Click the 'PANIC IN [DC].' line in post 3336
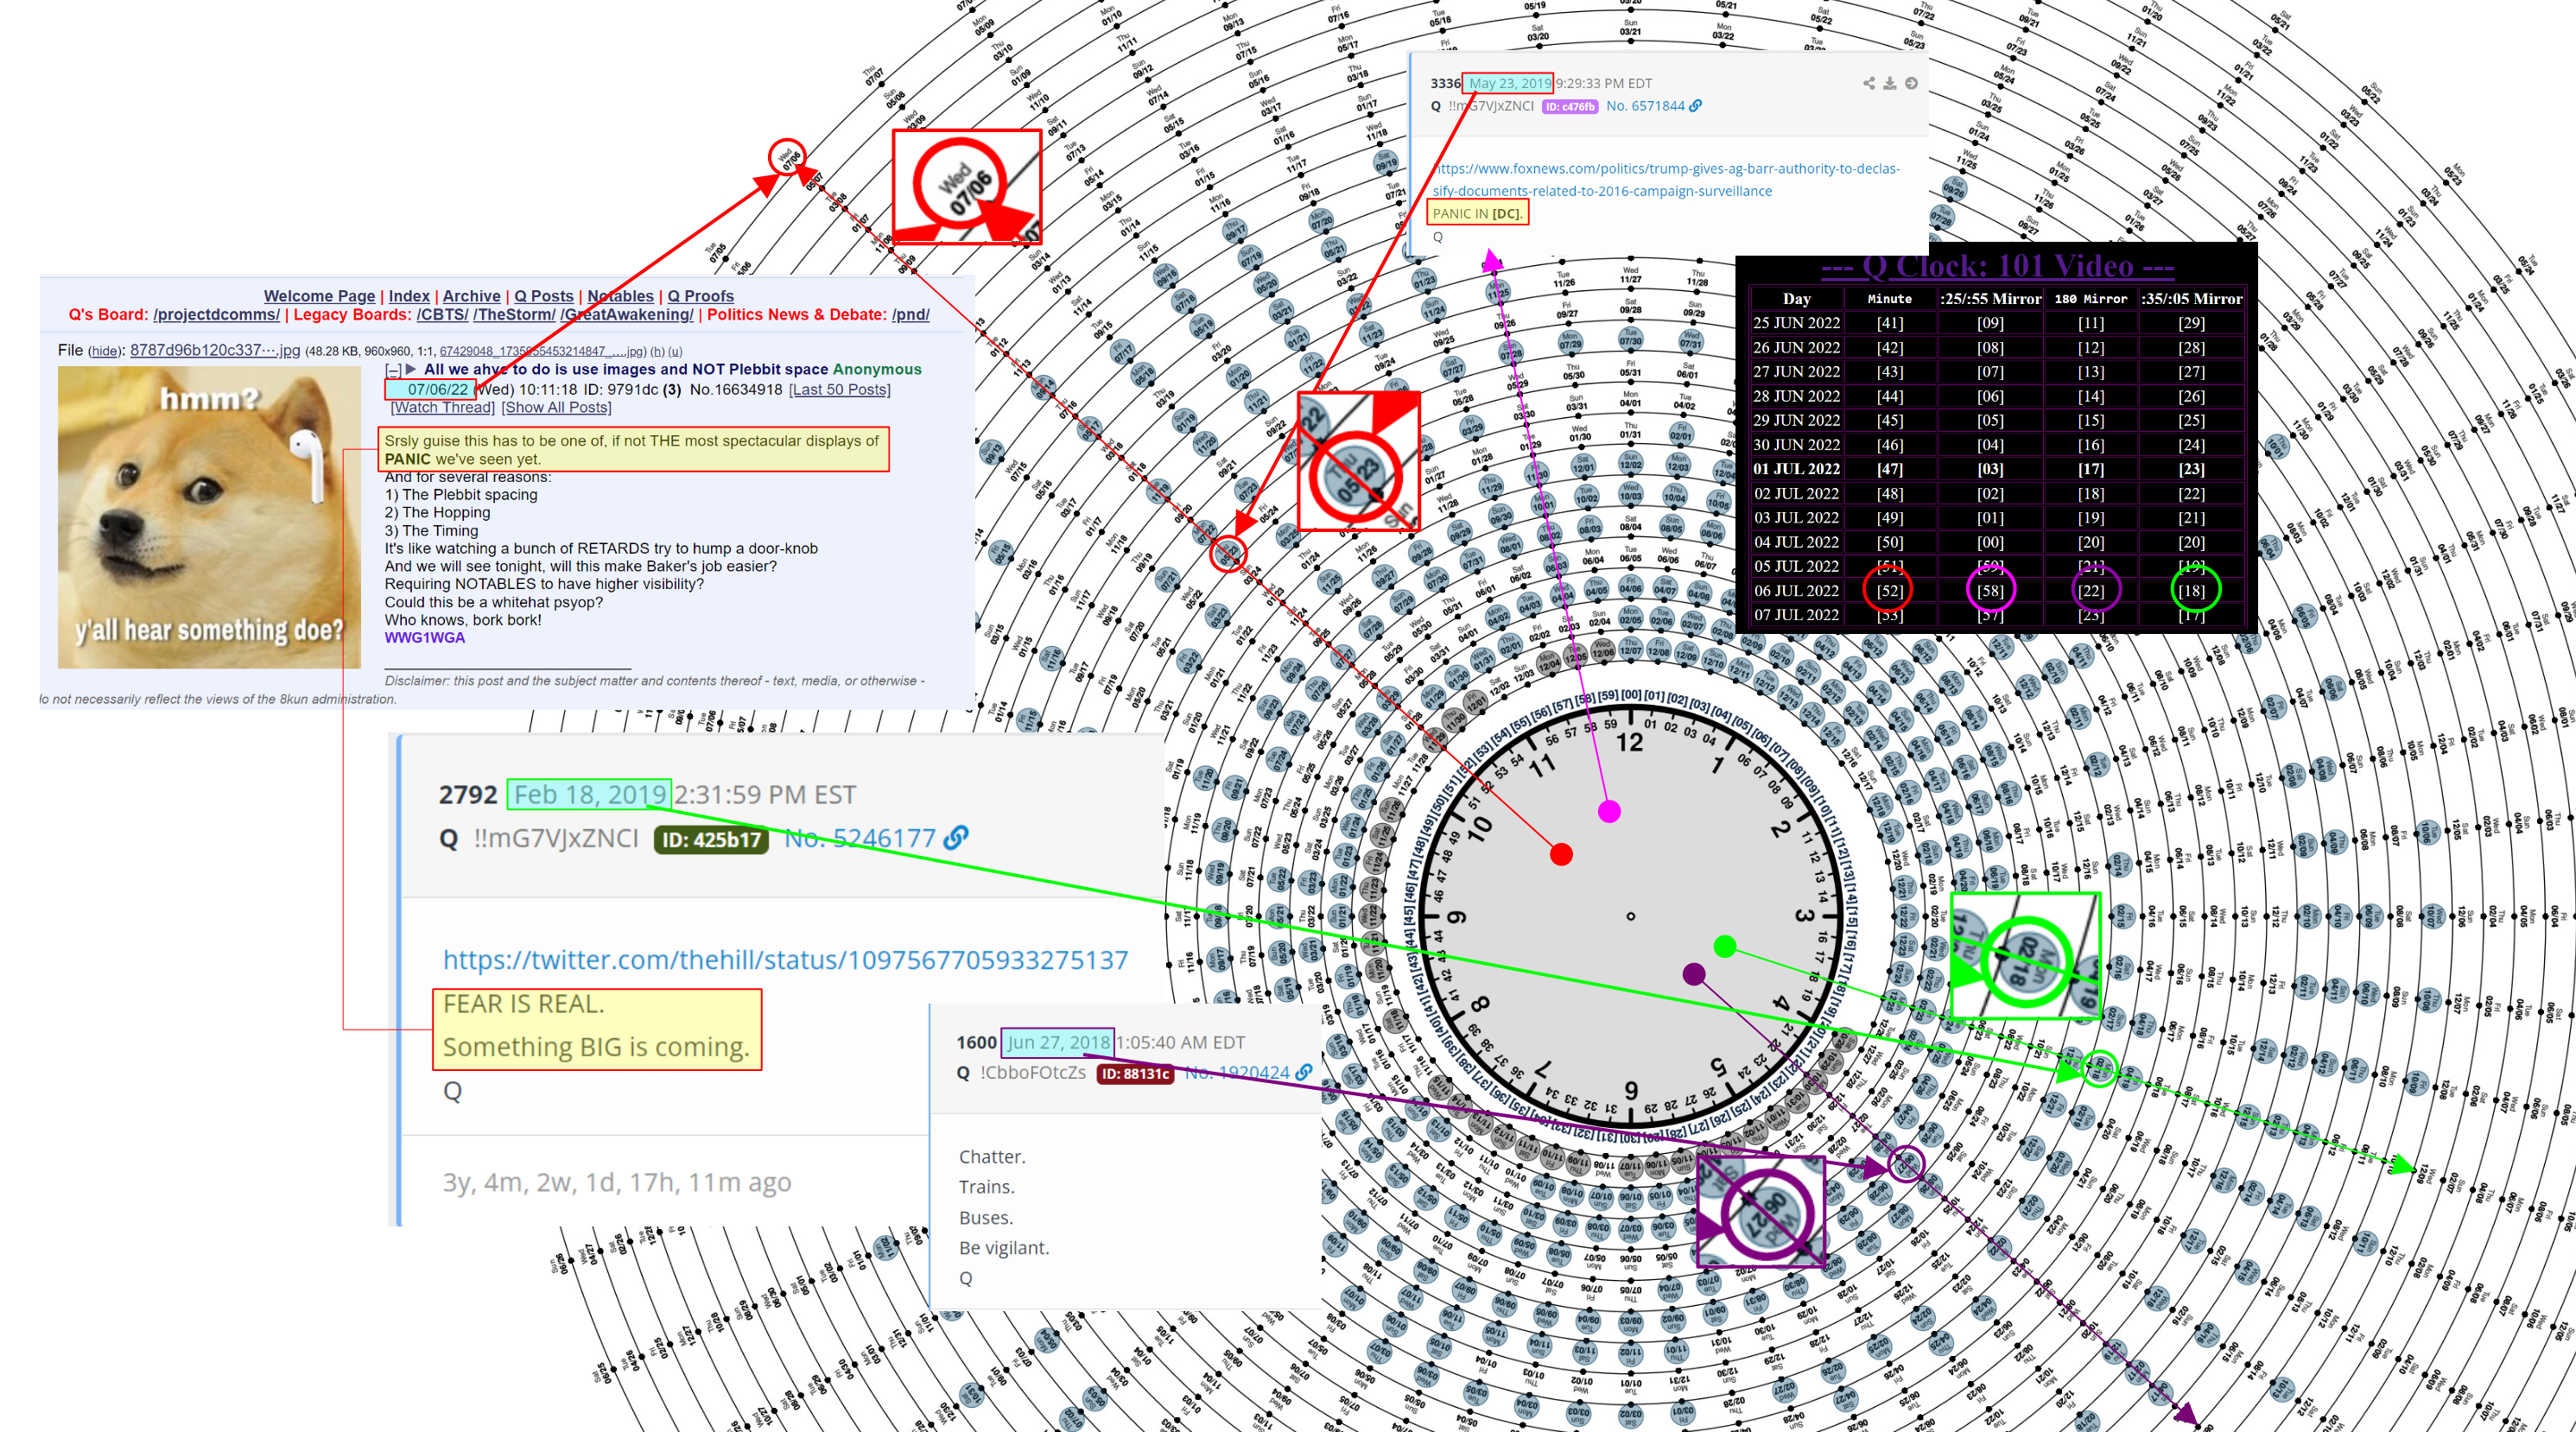 [1477, 213]
